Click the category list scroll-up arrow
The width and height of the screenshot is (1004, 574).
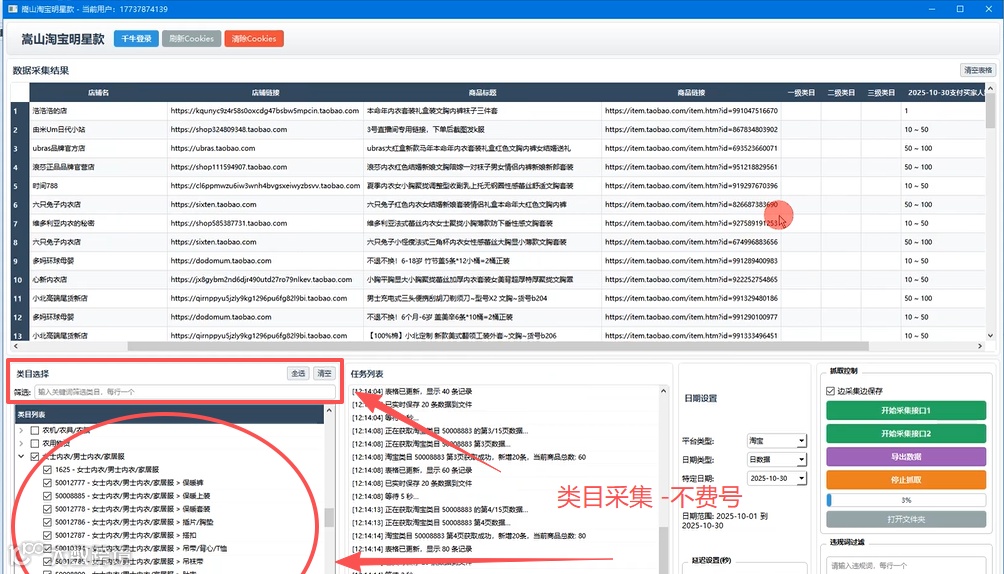coord(329,410)
